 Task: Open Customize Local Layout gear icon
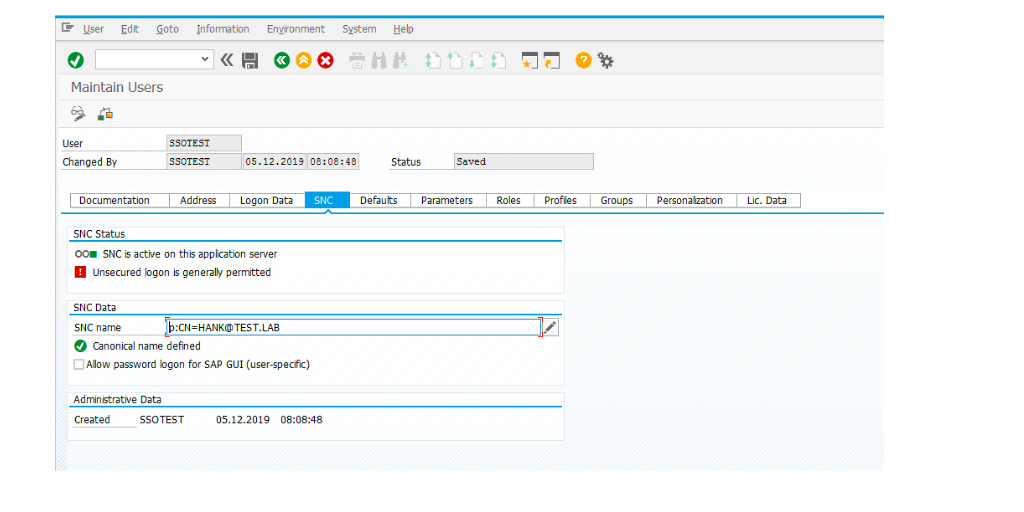click(x=605, y=61)
